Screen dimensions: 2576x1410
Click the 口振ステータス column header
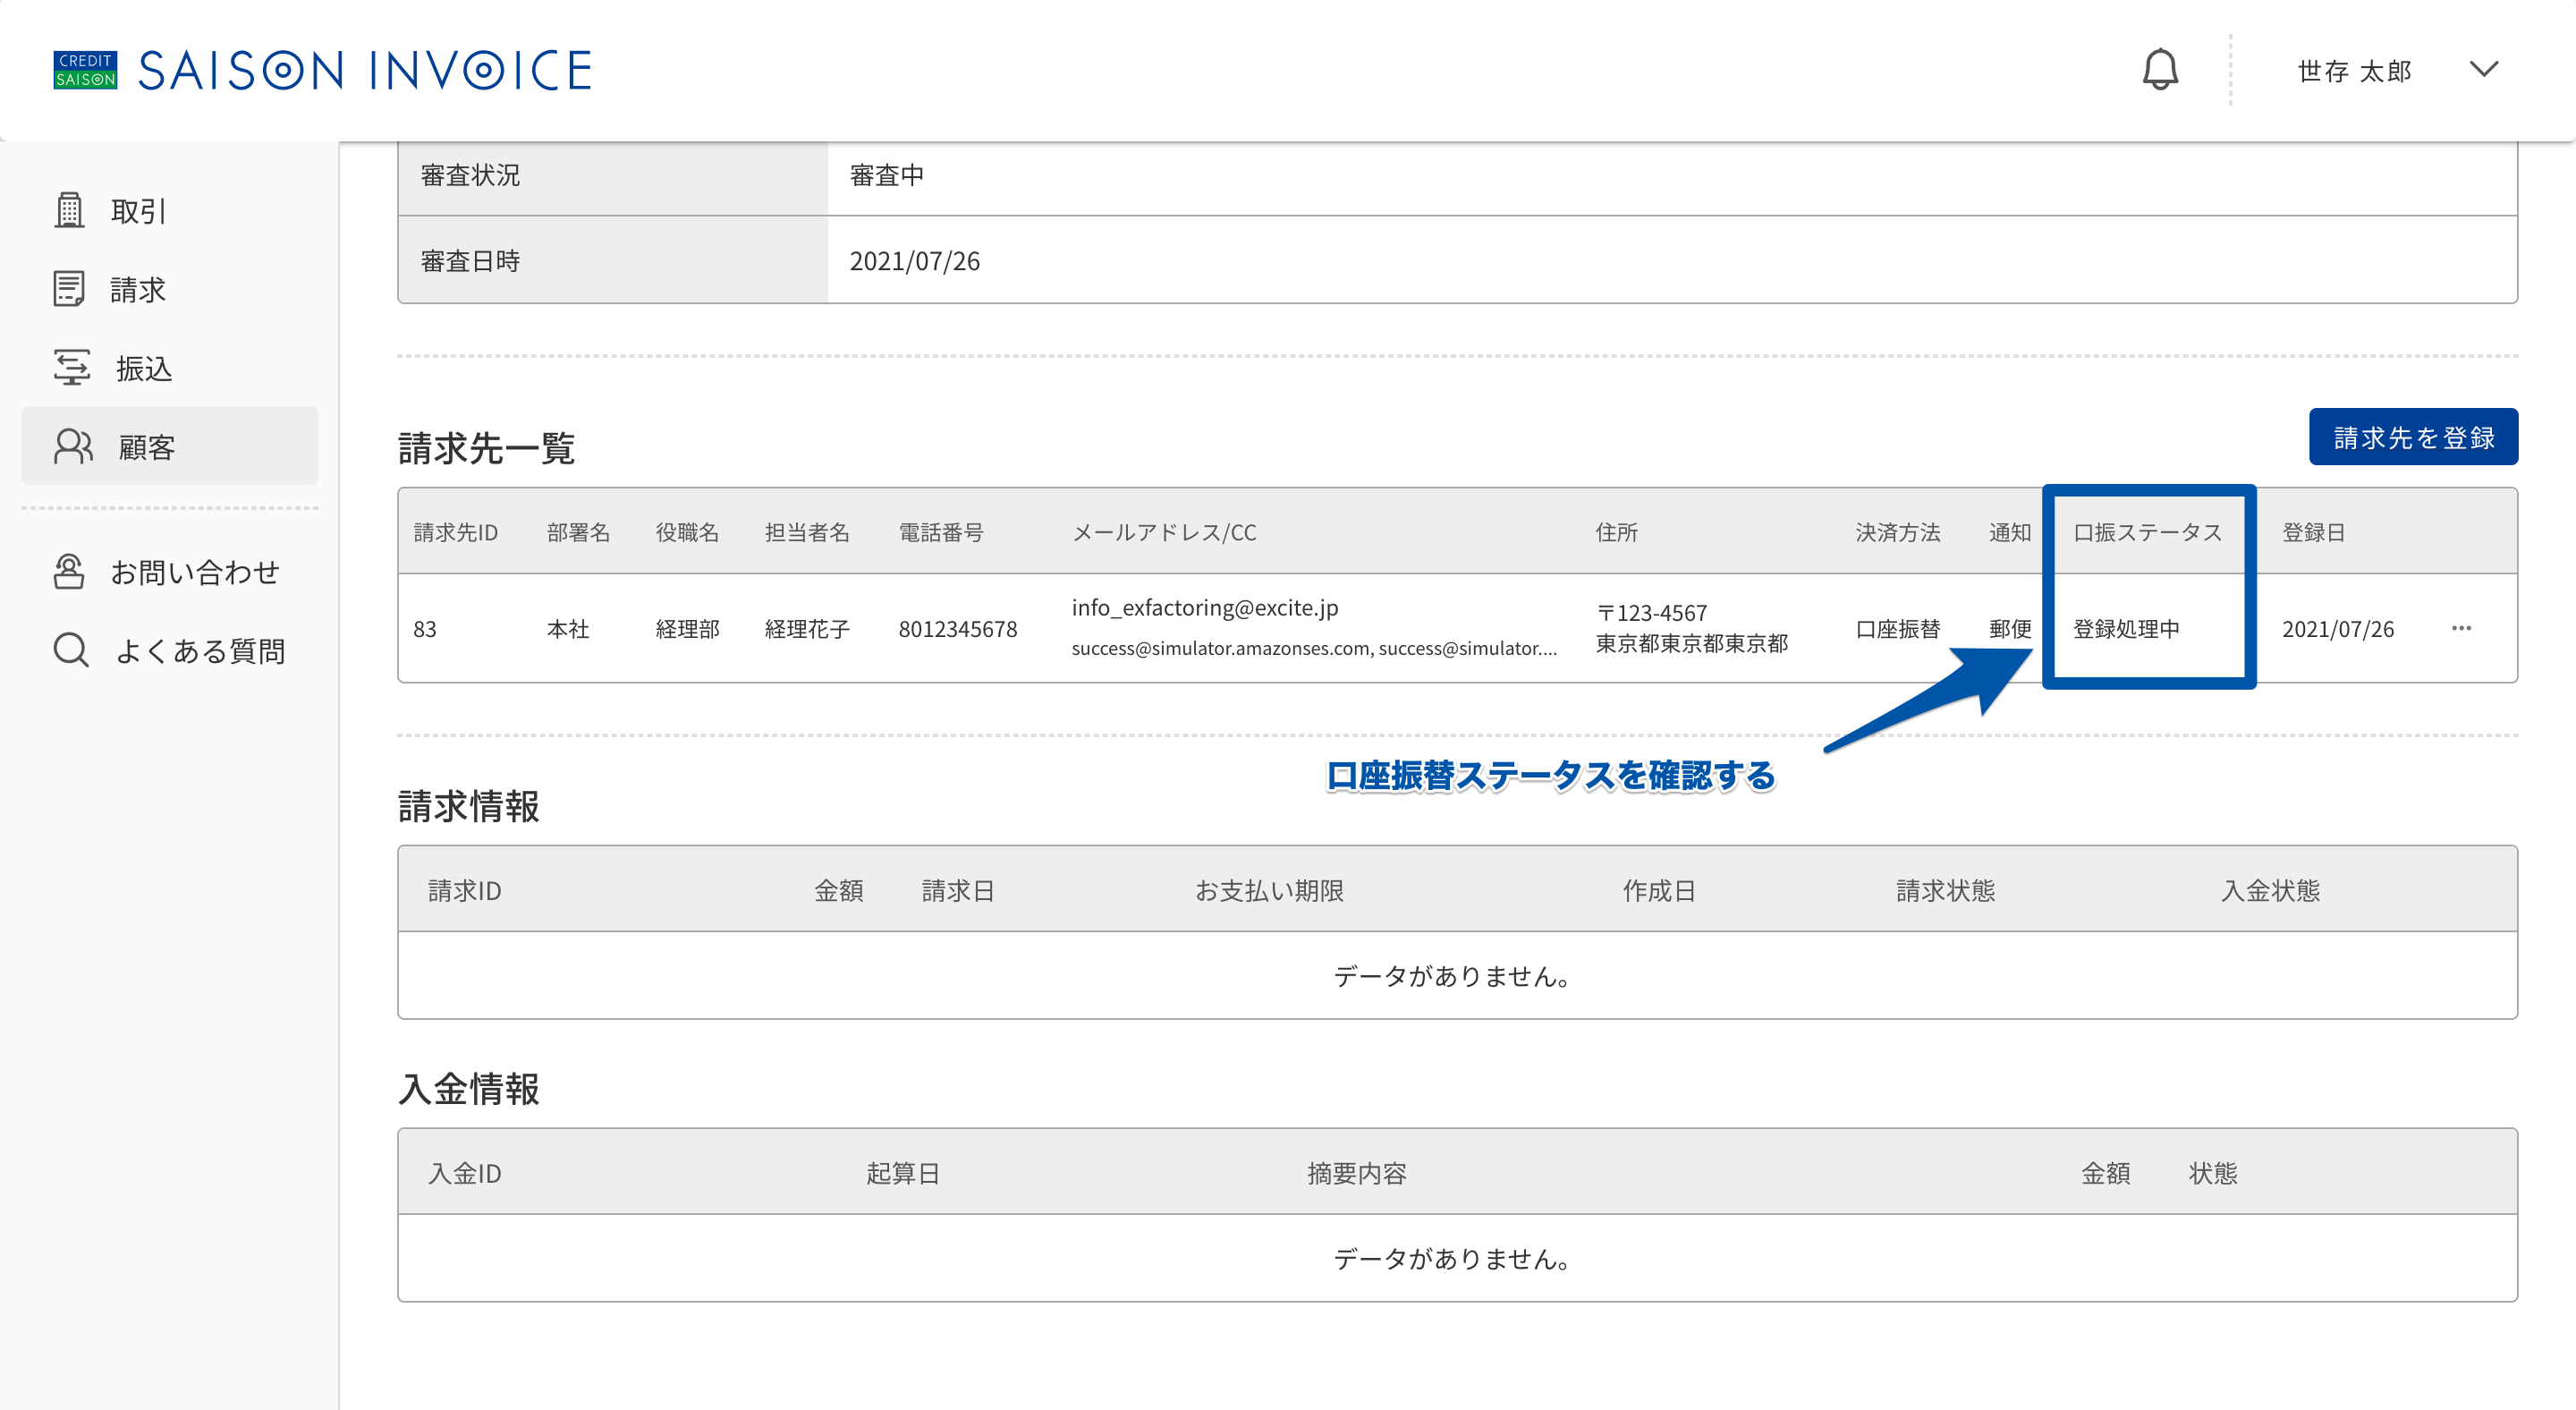click(x=2147, y=533)
